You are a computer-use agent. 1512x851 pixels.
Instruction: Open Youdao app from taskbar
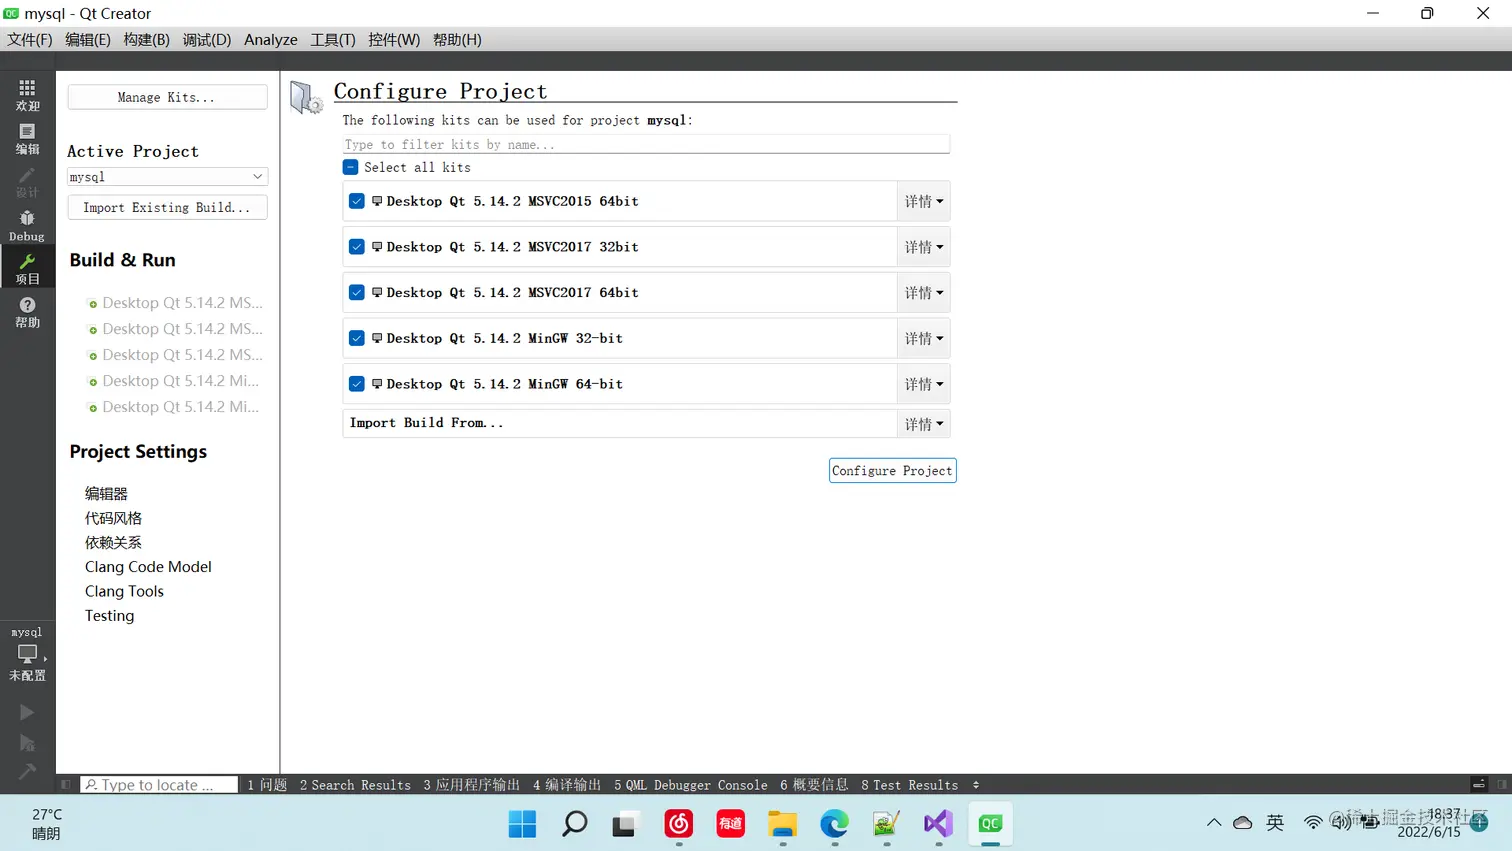click(x=730, y=824)
